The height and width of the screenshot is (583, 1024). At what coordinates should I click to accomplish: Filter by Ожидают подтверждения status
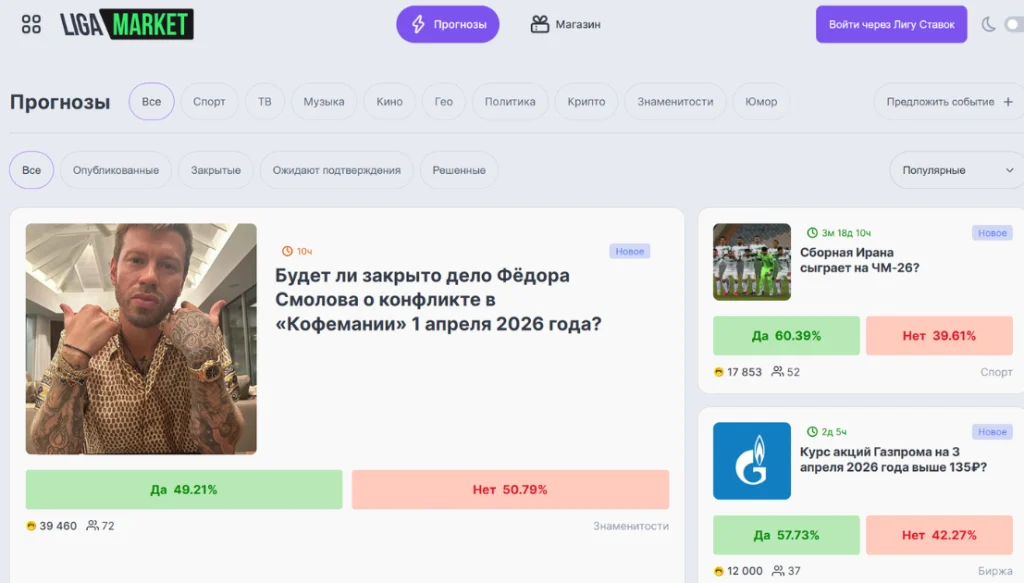pos(336,170)
